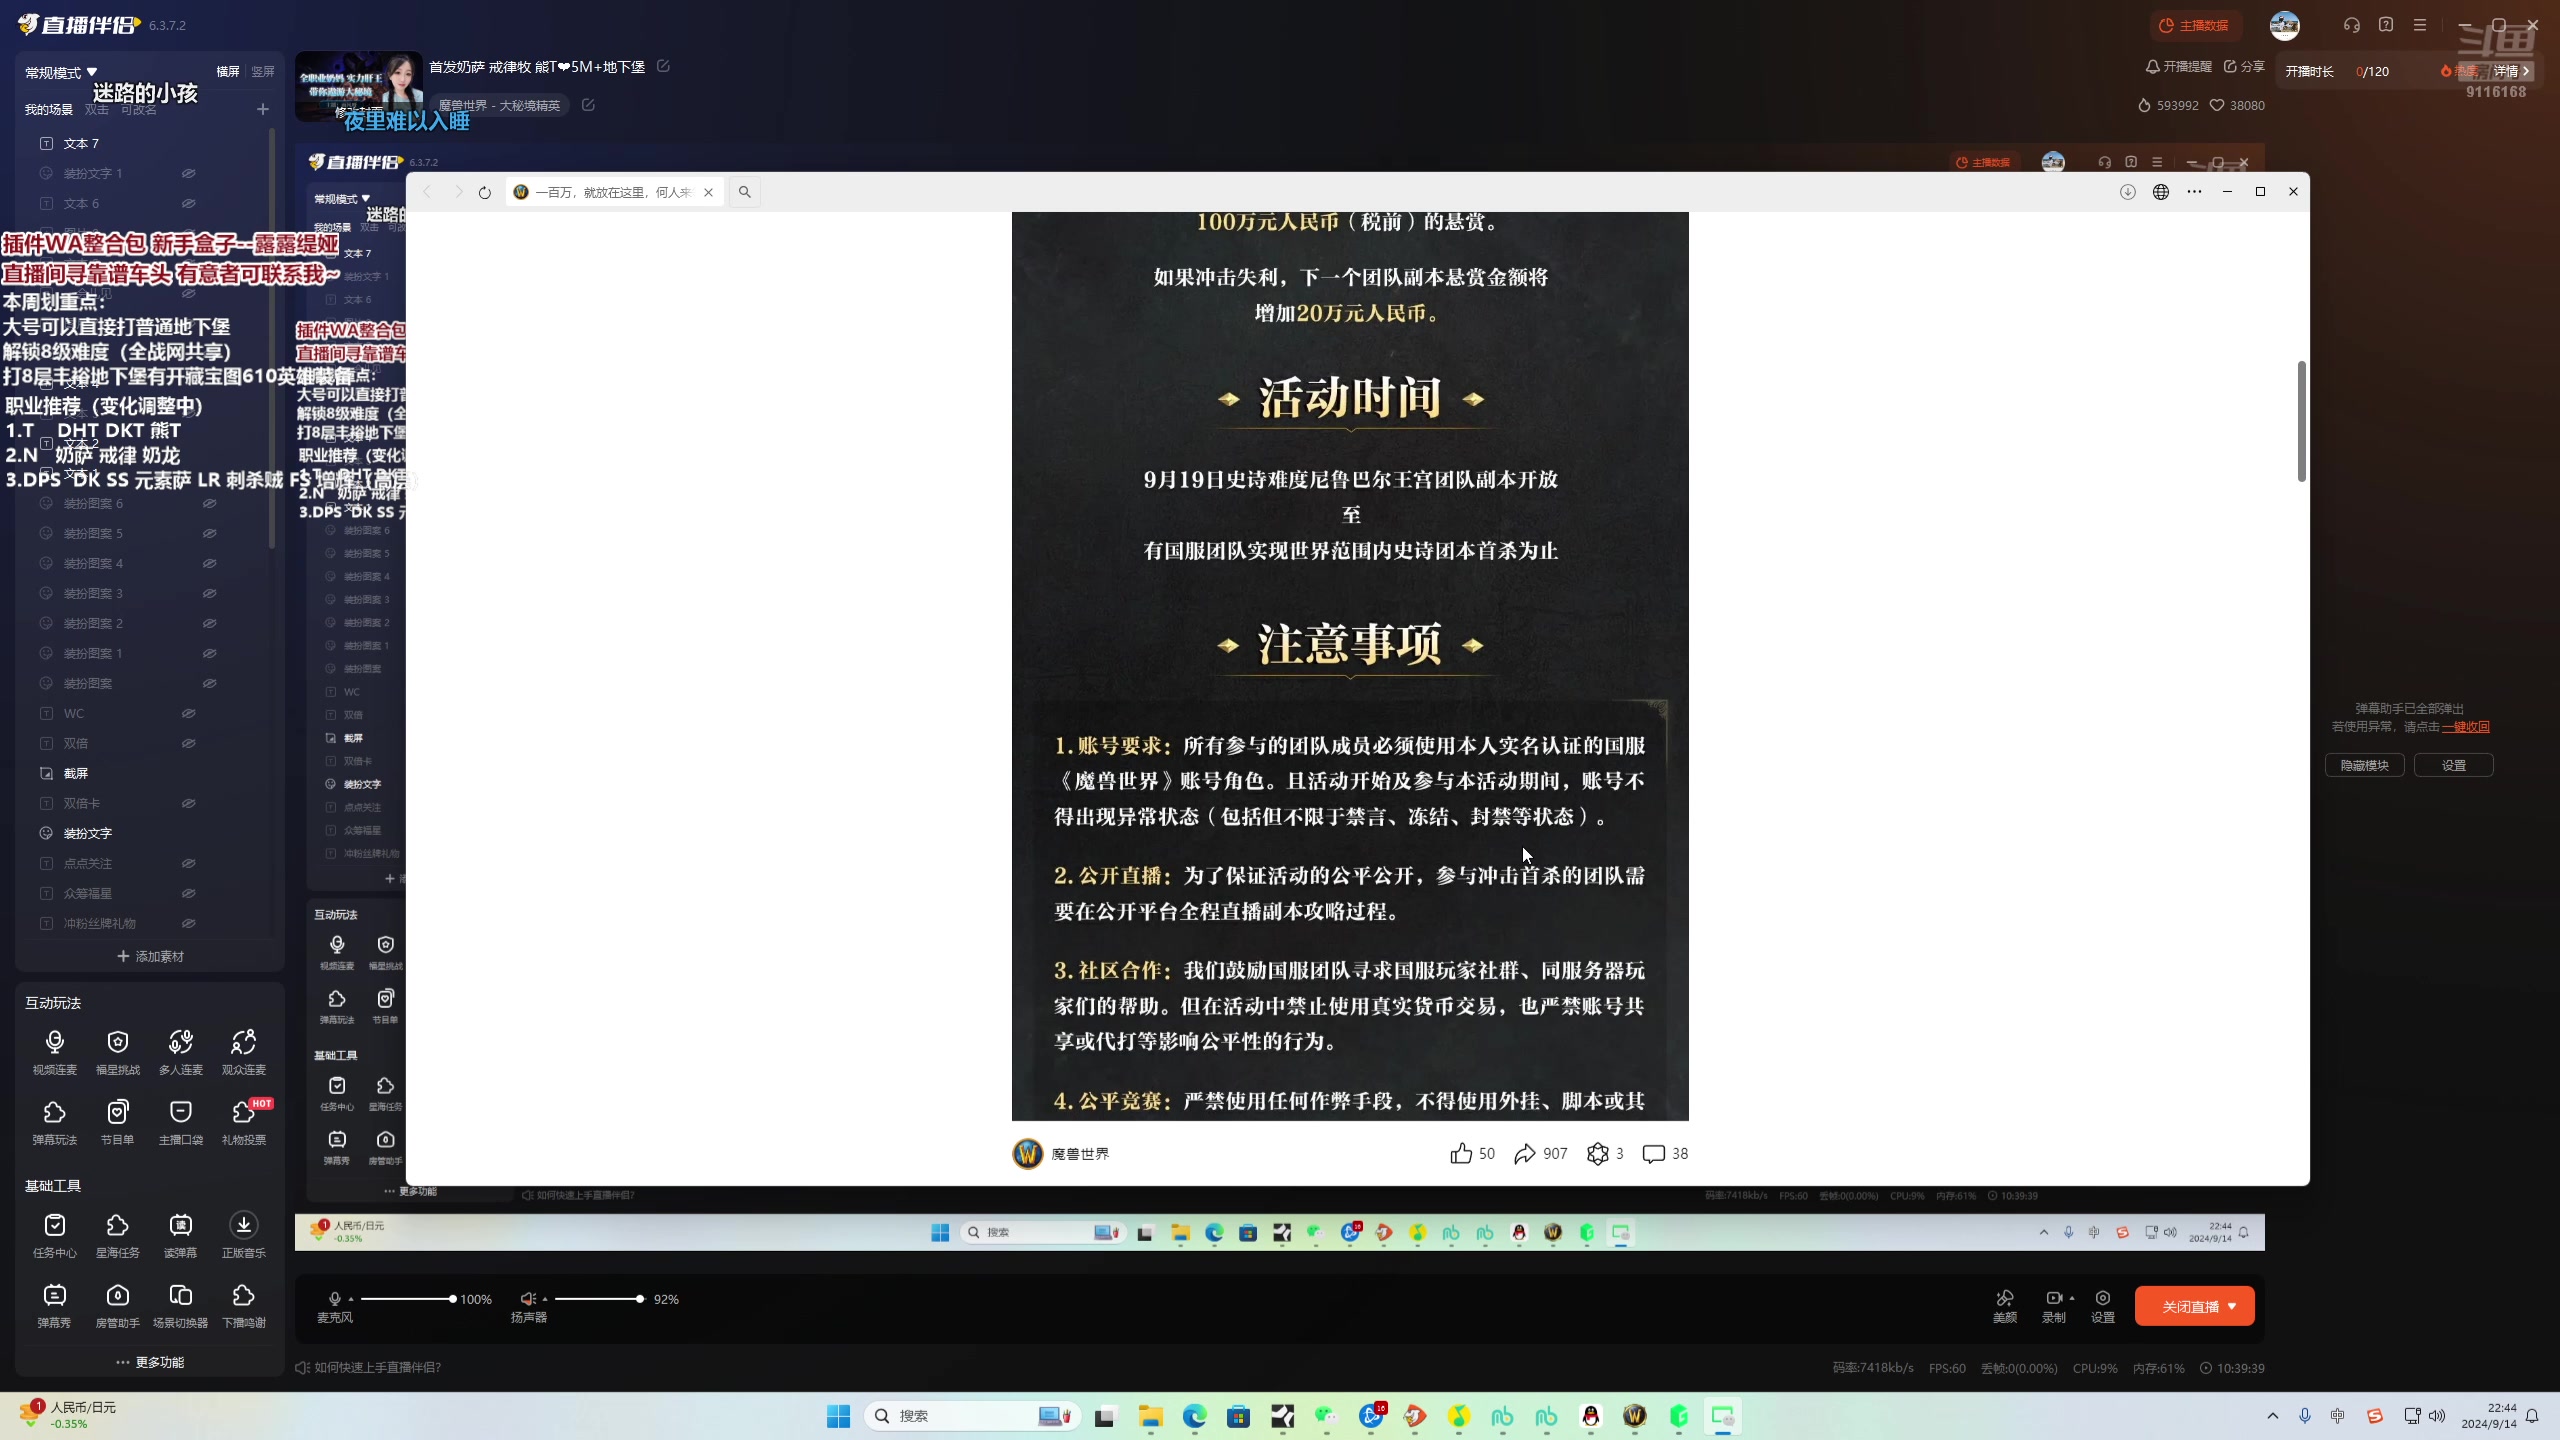This screenshot has height=1440, width=2560.
Task: Toggle visibility of 装扮图案 2 layer
Action: click(210, 623)
